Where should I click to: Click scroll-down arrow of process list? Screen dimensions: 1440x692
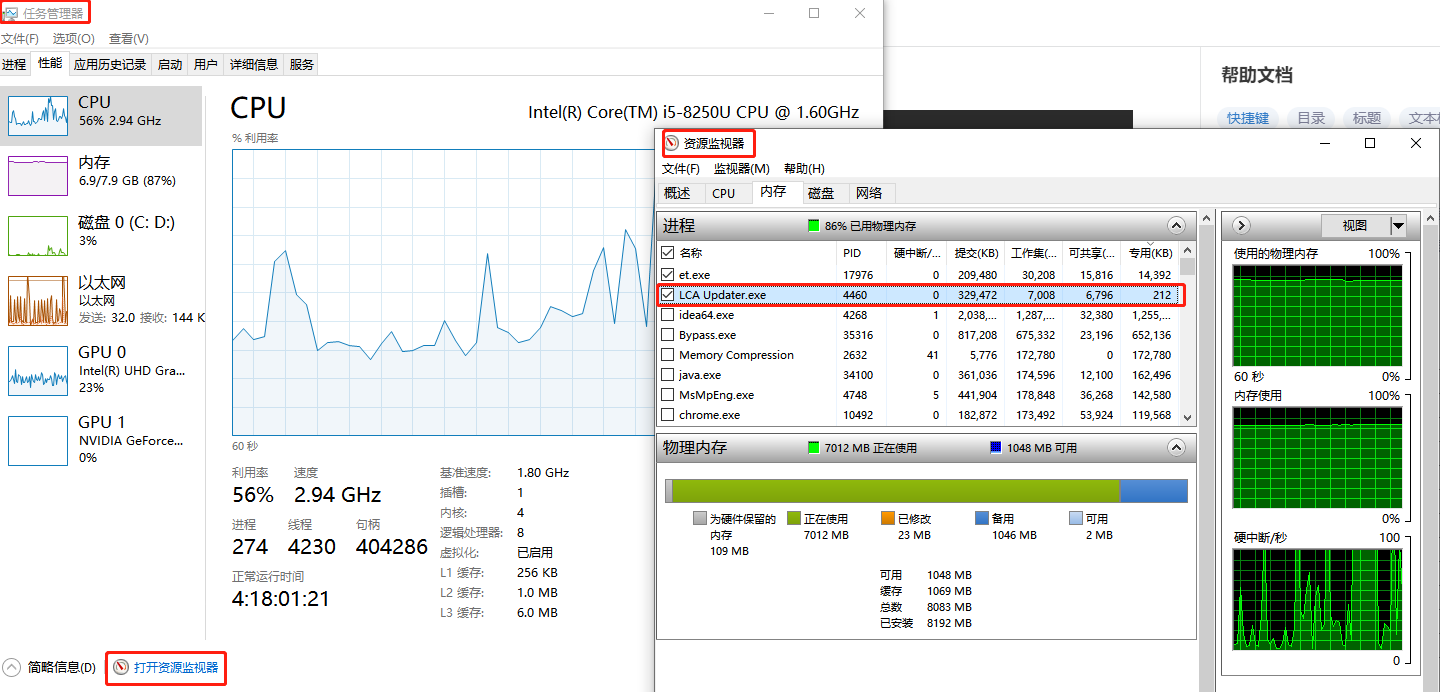pos(1187,416)
